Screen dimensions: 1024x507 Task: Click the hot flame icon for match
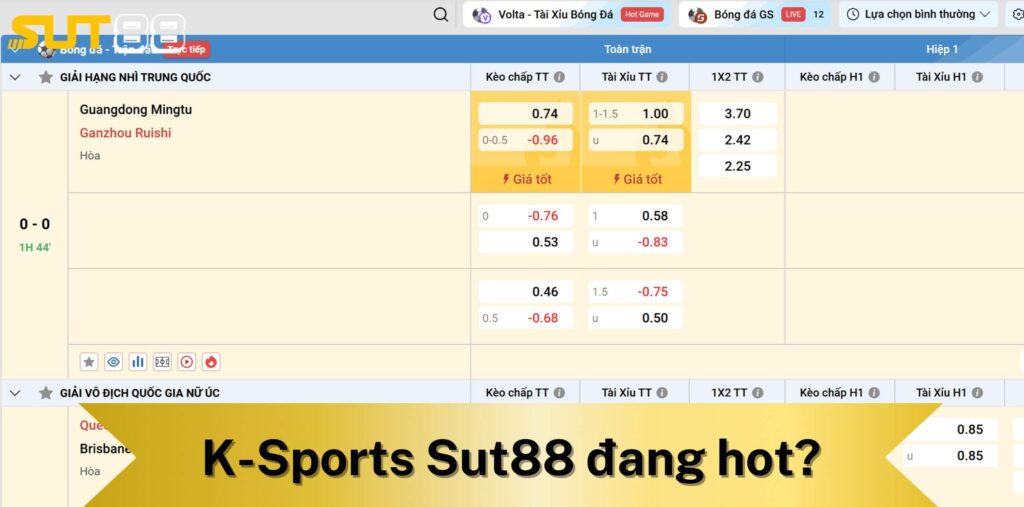(x=211, y=362)
